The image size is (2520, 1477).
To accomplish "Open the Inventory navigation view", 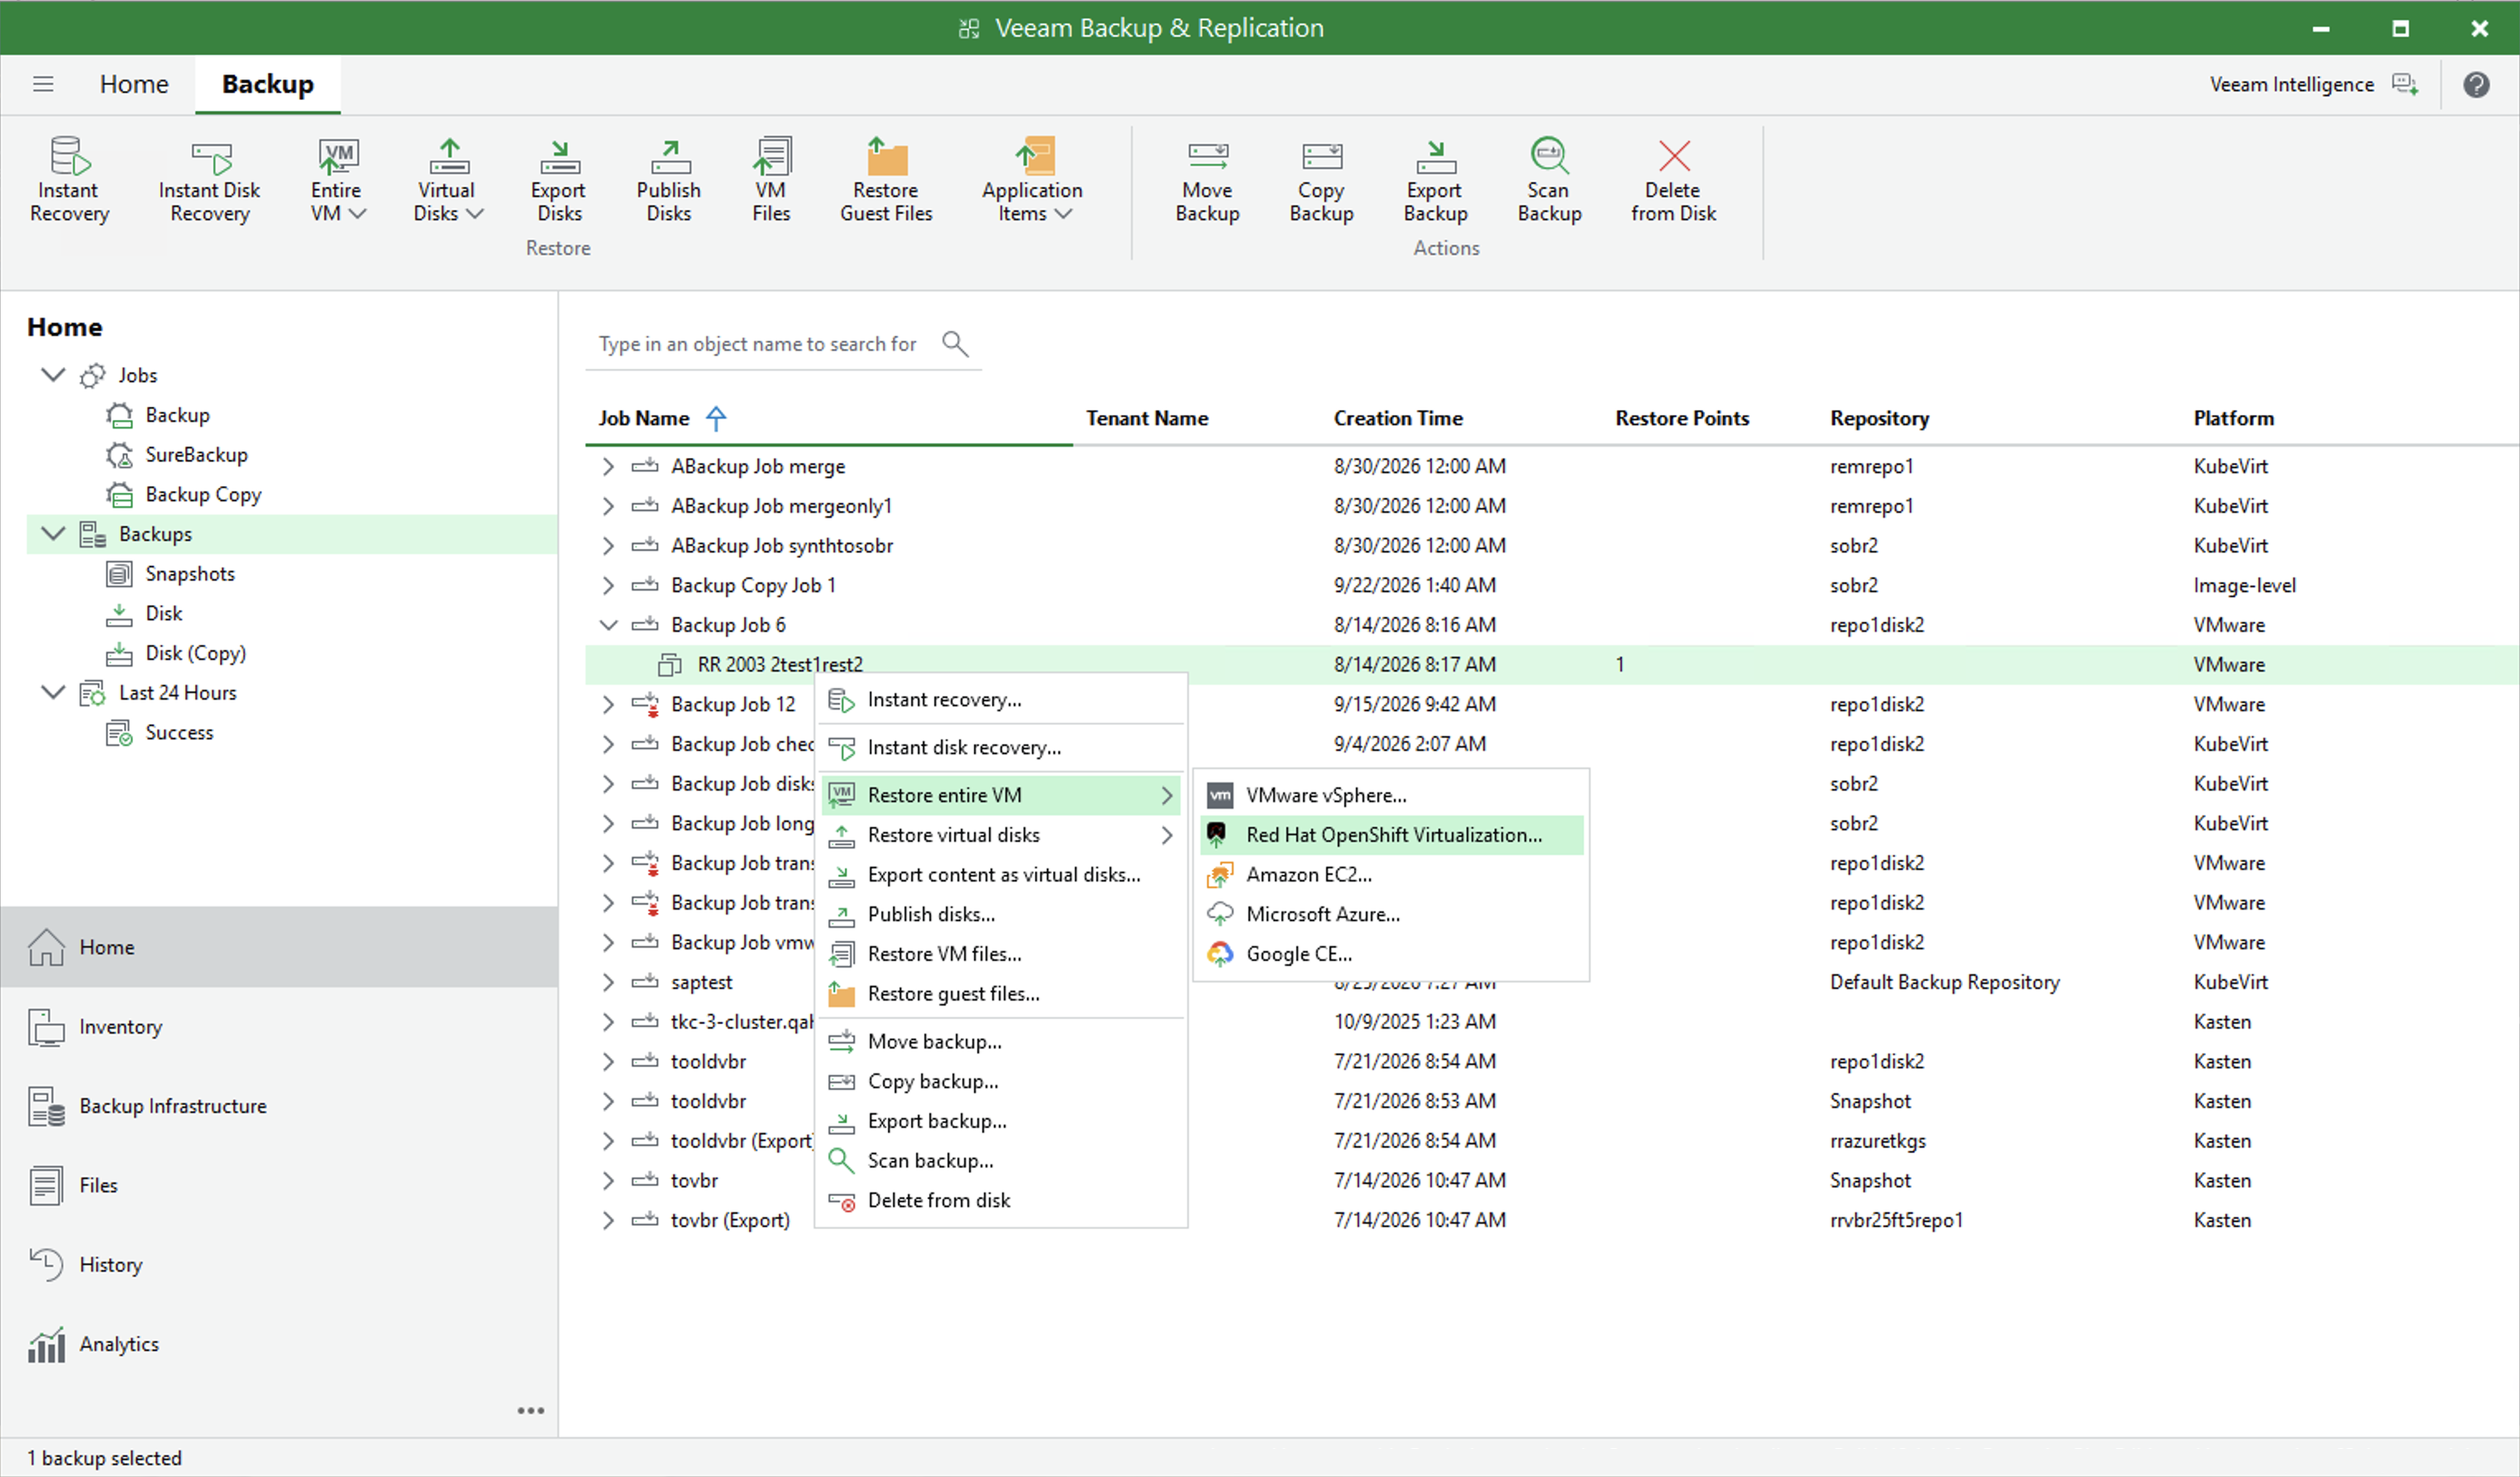I will click(279, 1027).
